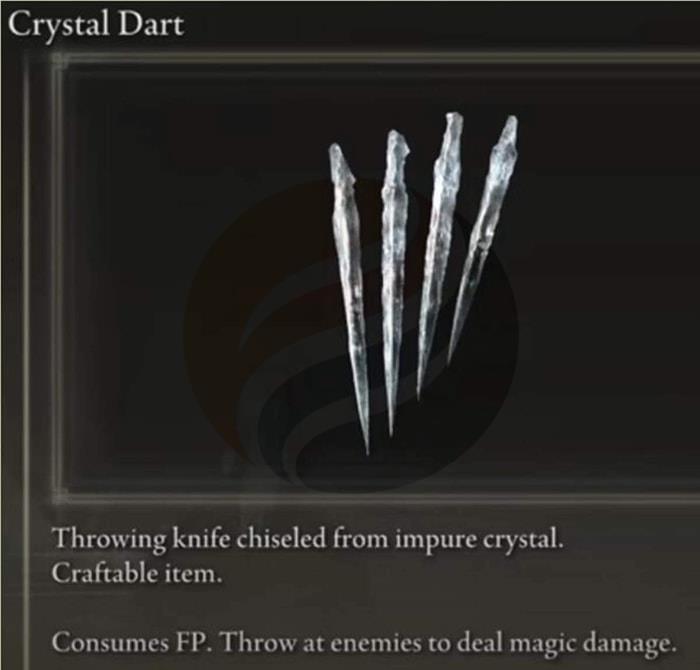This screenshot has height=670, width=700.
Task: Click the jagged top of rightmost dart
Action: (509, 132)
